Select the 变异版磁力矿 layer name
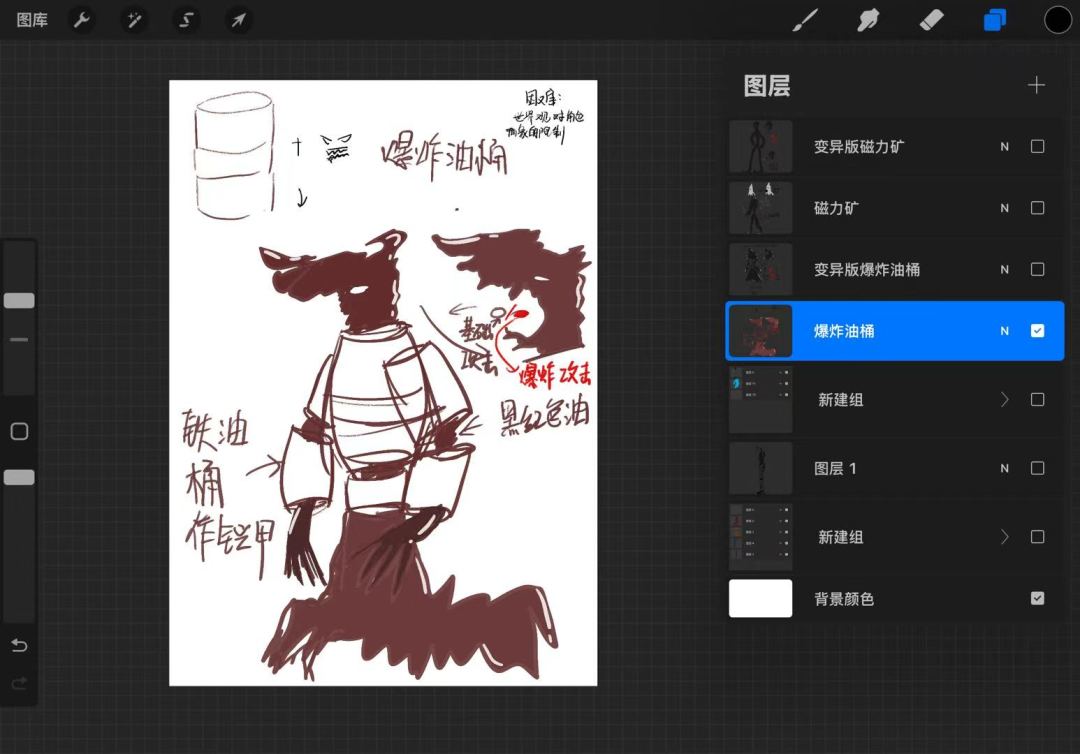Screen dimensions: 1080x754 point(859,147)
